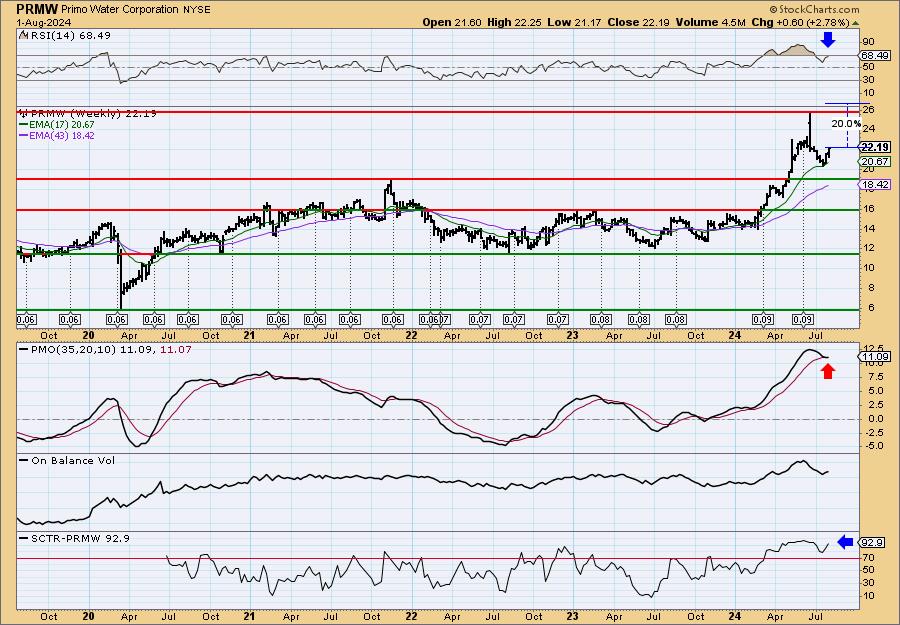Image resolution: width=900 pixels, height=625 pixels.
Task: Click the RSI(14) 68.49 indicator label
Action: [69, 35]
